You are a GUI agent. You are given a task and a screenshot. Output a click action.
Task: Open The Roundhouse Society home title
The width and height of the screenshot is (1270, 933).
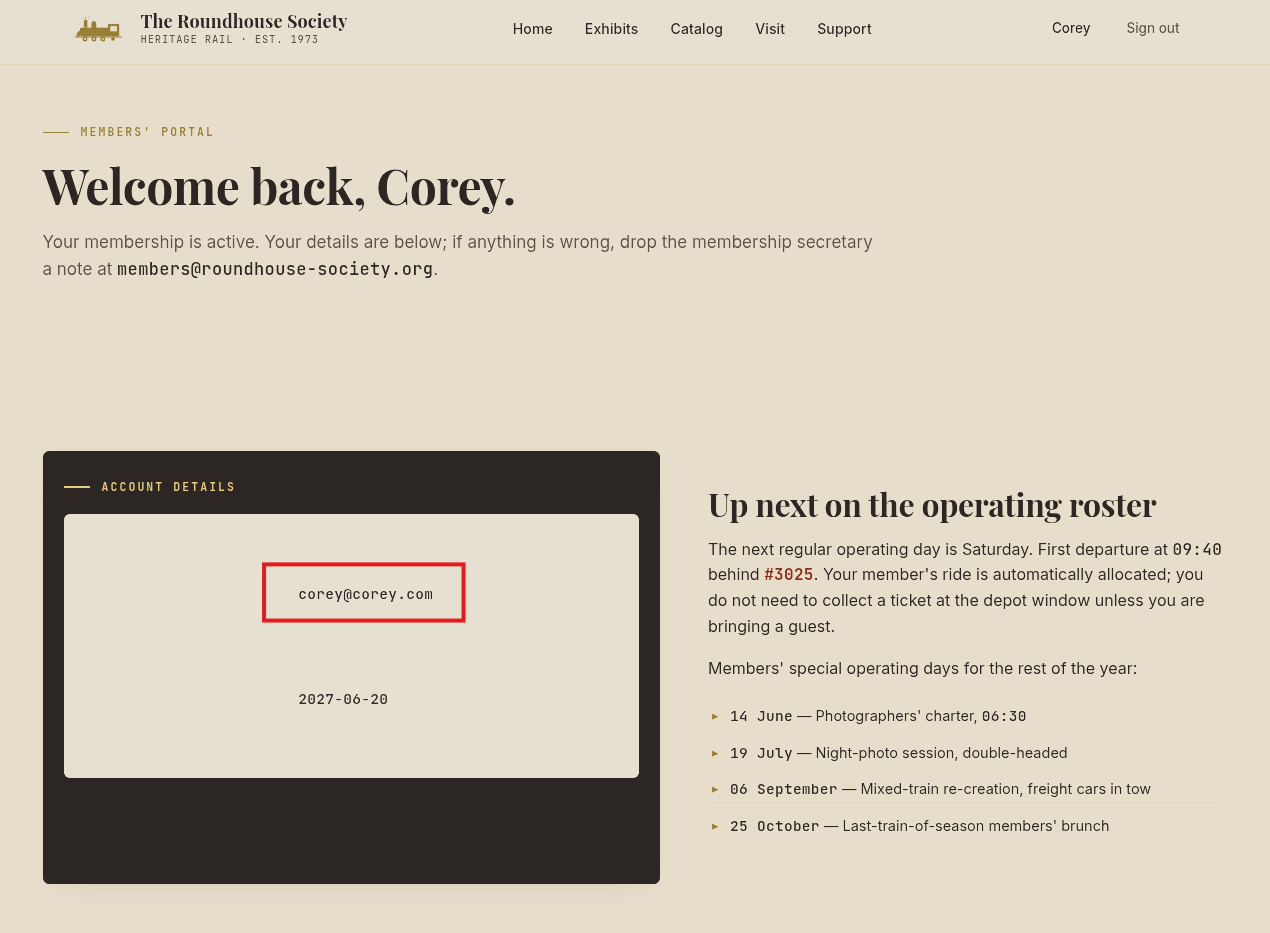pyautogui.click(x=244, y=21)
